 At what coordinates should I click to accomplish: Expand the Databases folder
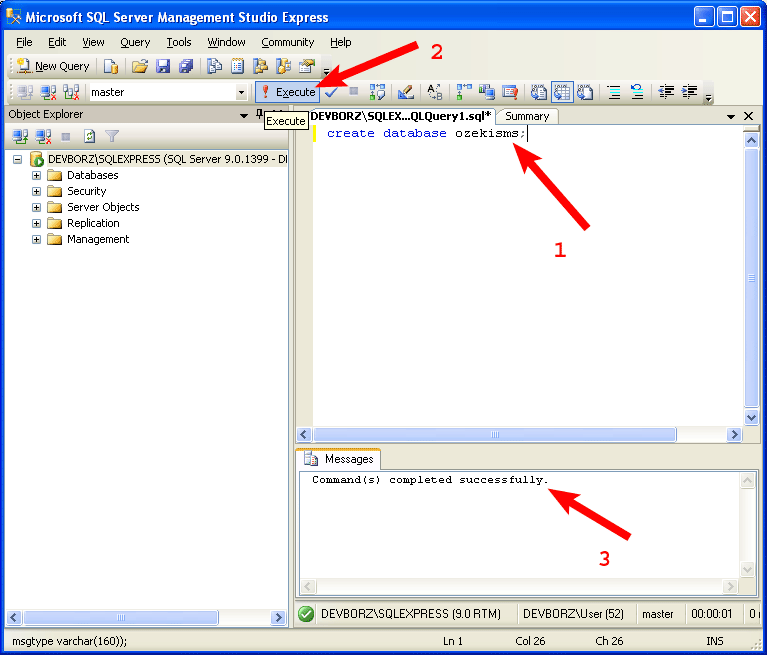(36, 175)
